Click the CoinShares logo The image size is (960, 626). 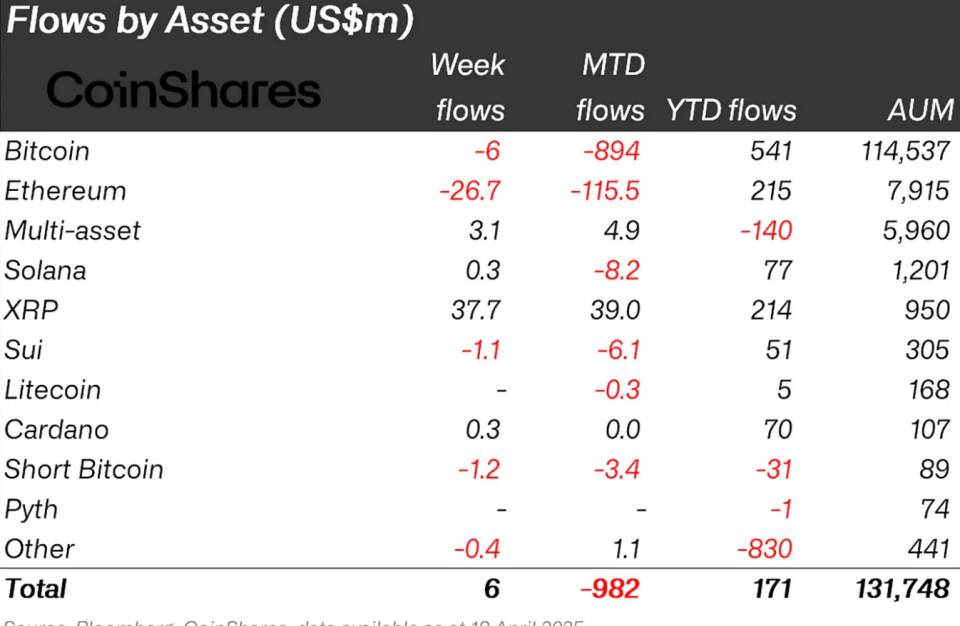tap(183, 89)
